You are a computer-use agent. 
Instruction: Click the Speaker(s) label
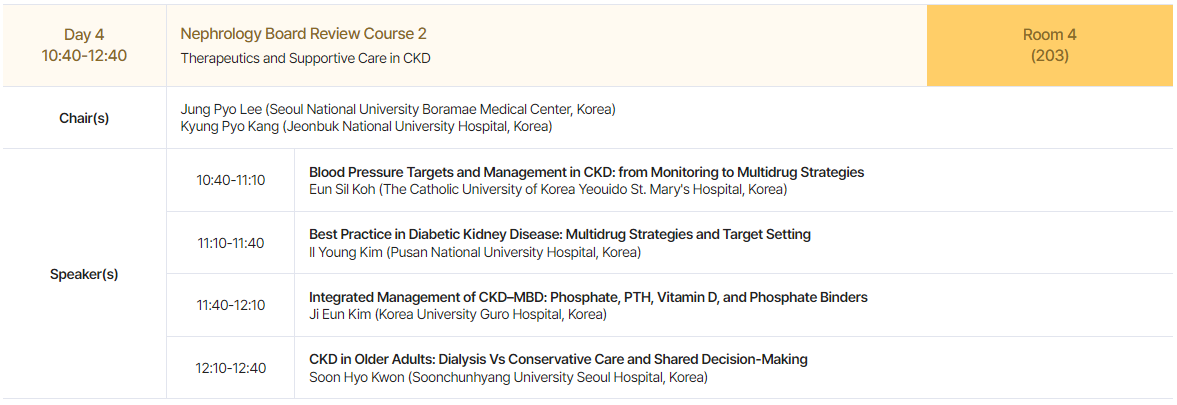tap(84, 274)
